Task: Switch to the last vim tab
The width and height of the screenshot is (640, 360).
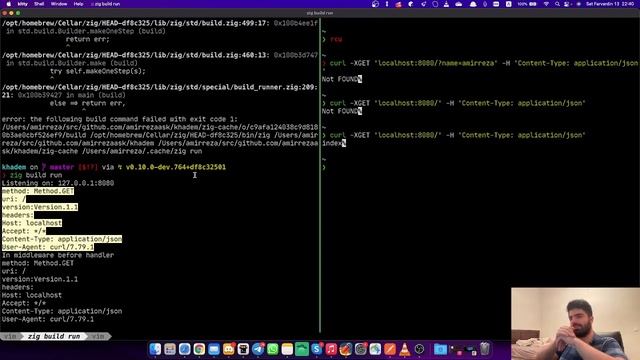Action: click(x=98, y=336)
